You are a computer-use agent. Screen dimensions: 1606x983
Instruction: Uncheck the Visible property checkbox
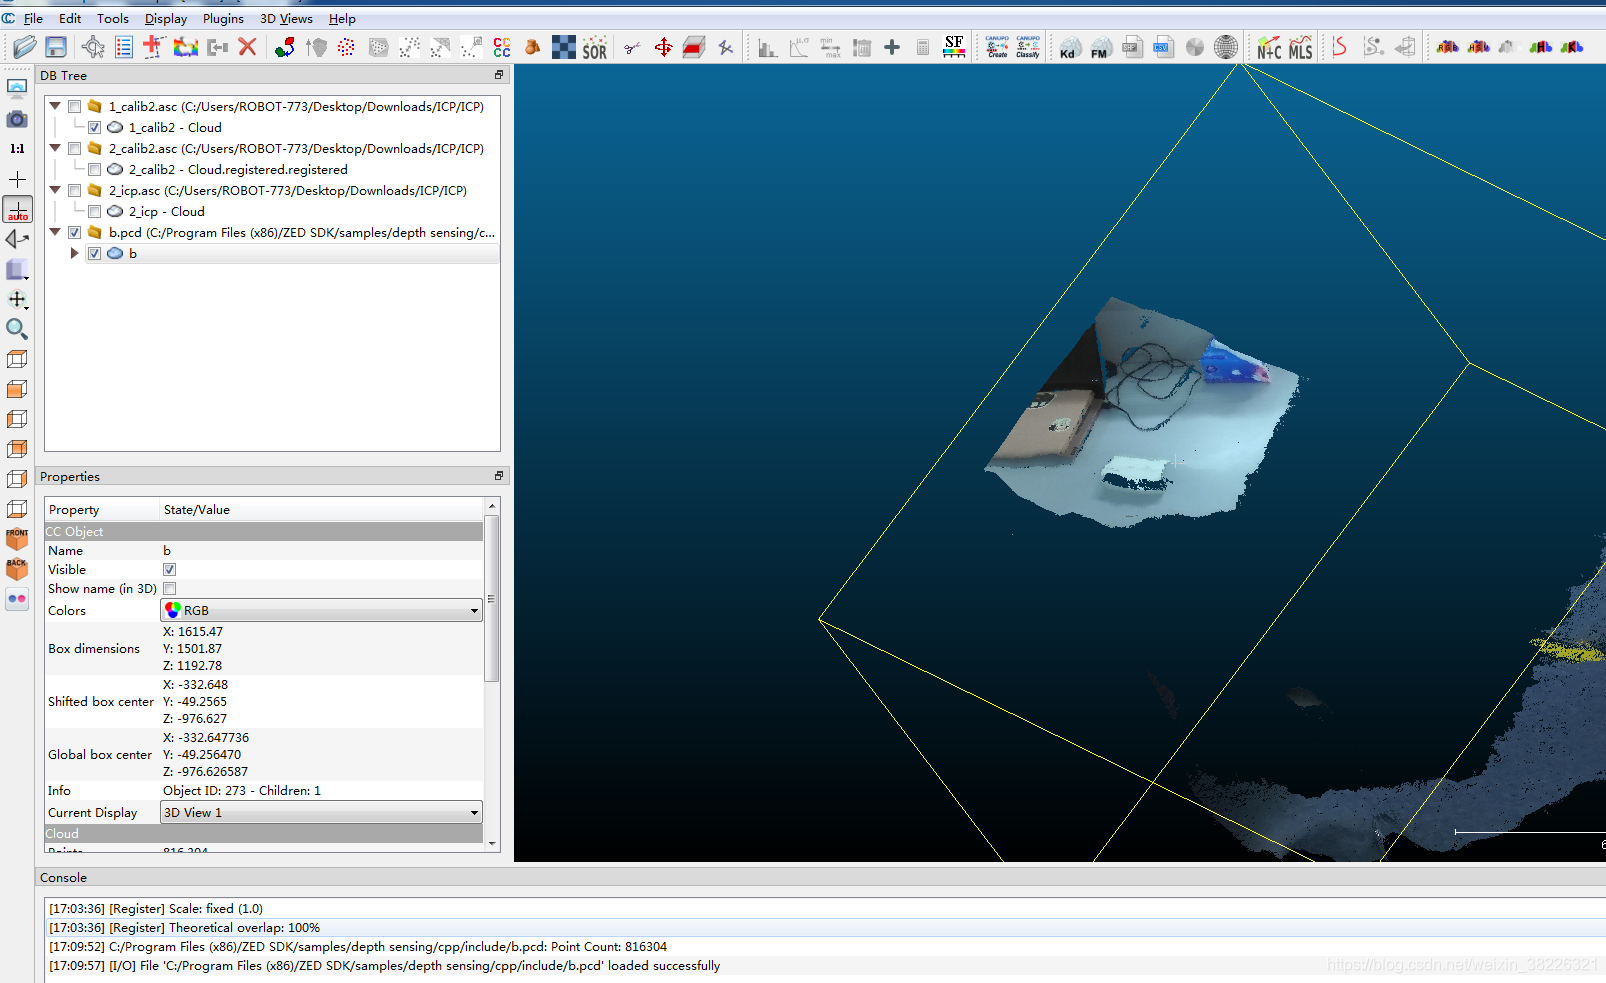(x=170, y=570)
